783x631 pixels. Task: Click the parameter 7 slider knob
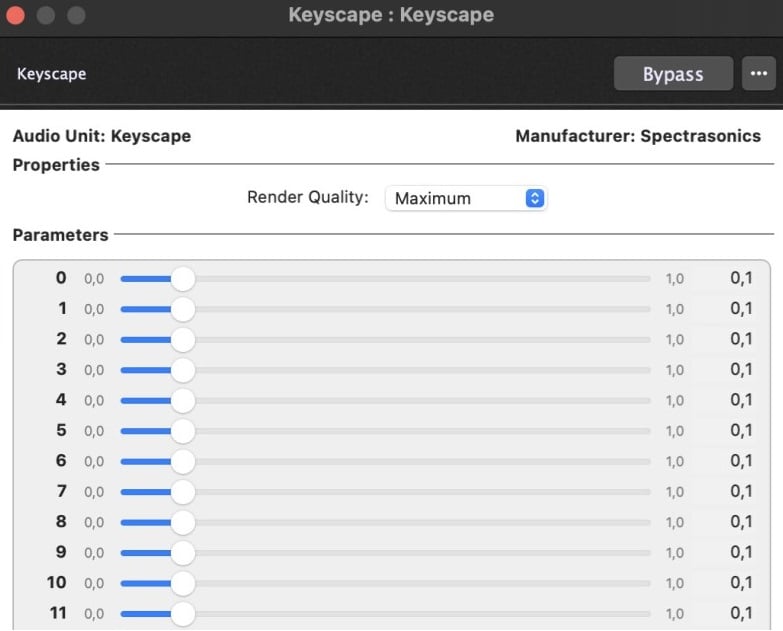pos(183,492)
